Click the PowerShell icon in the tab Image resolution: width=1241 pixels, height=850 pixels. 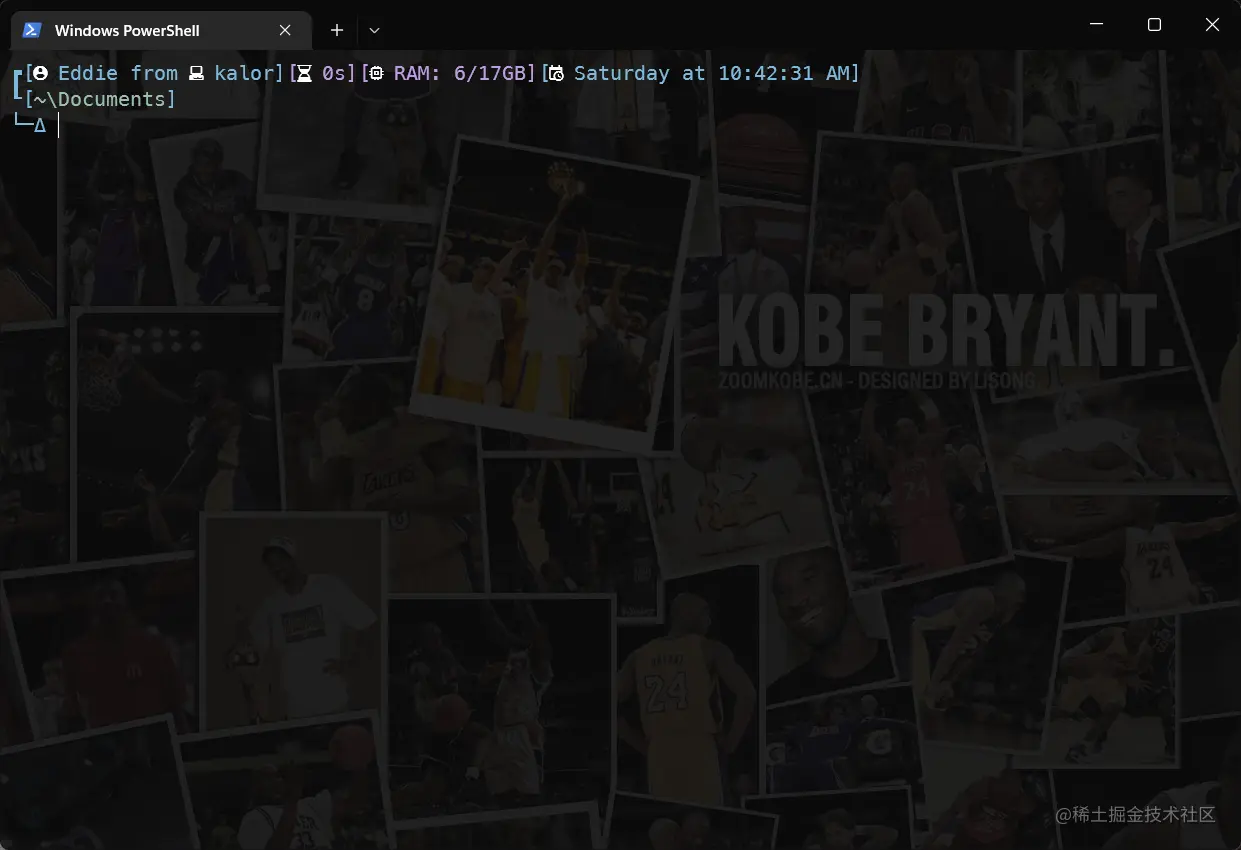(x=32, y=30)
